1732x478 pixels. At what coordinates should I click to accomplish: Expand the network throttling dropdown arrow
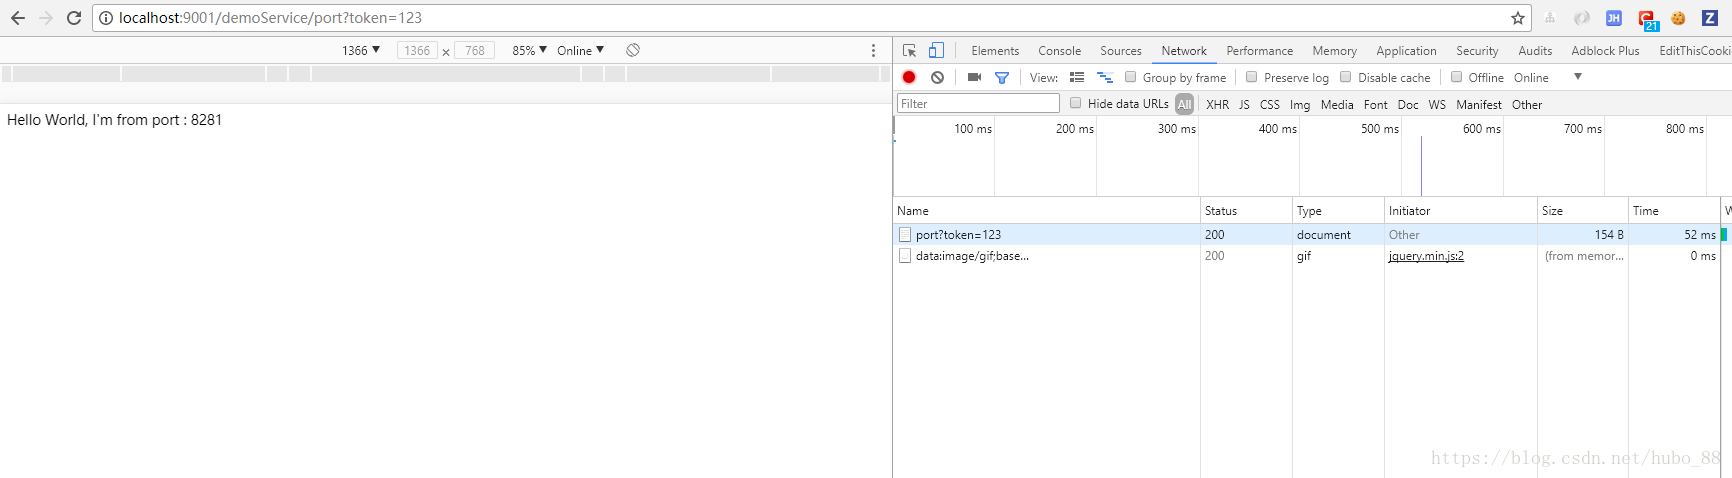click(x=1578, y=77)
